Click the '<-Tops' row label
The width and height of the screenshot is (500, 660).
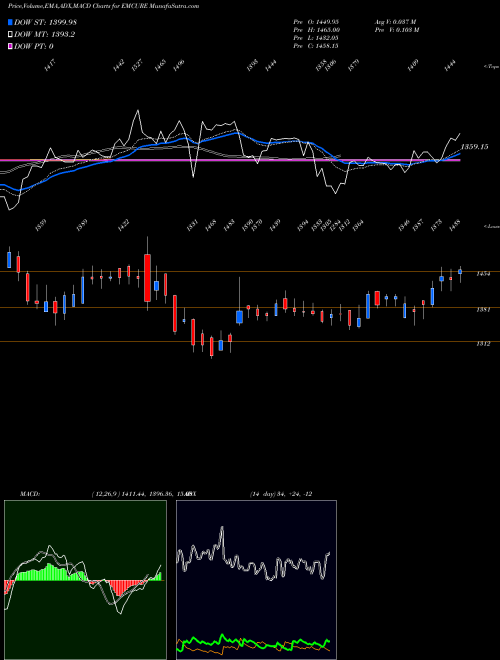click(x=491, y=67)
